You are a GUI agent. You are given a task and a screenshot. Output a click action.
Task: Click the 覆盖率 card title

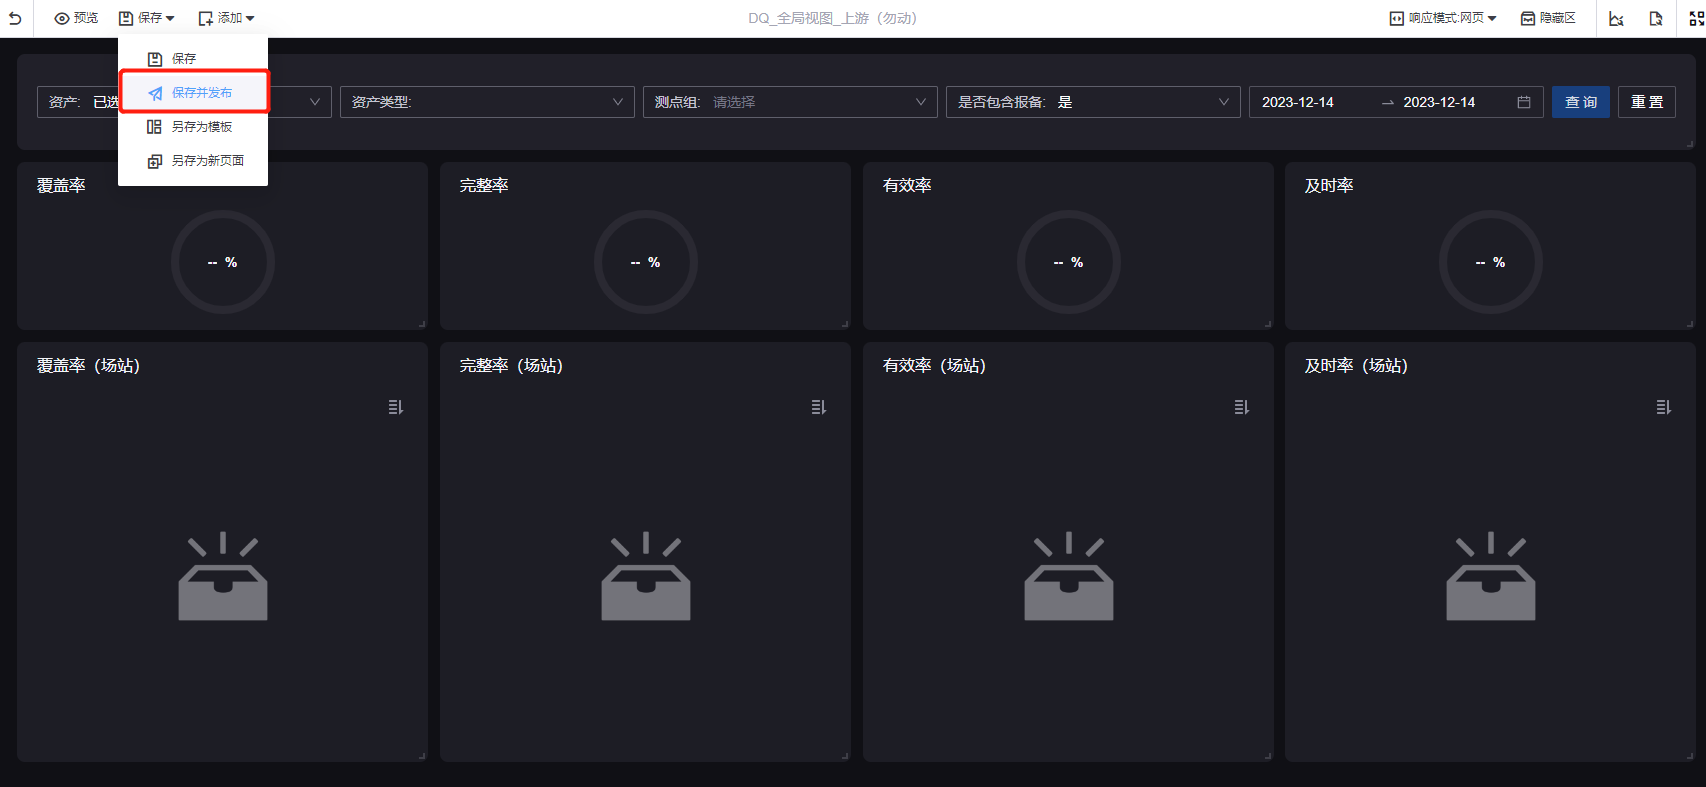61,185
